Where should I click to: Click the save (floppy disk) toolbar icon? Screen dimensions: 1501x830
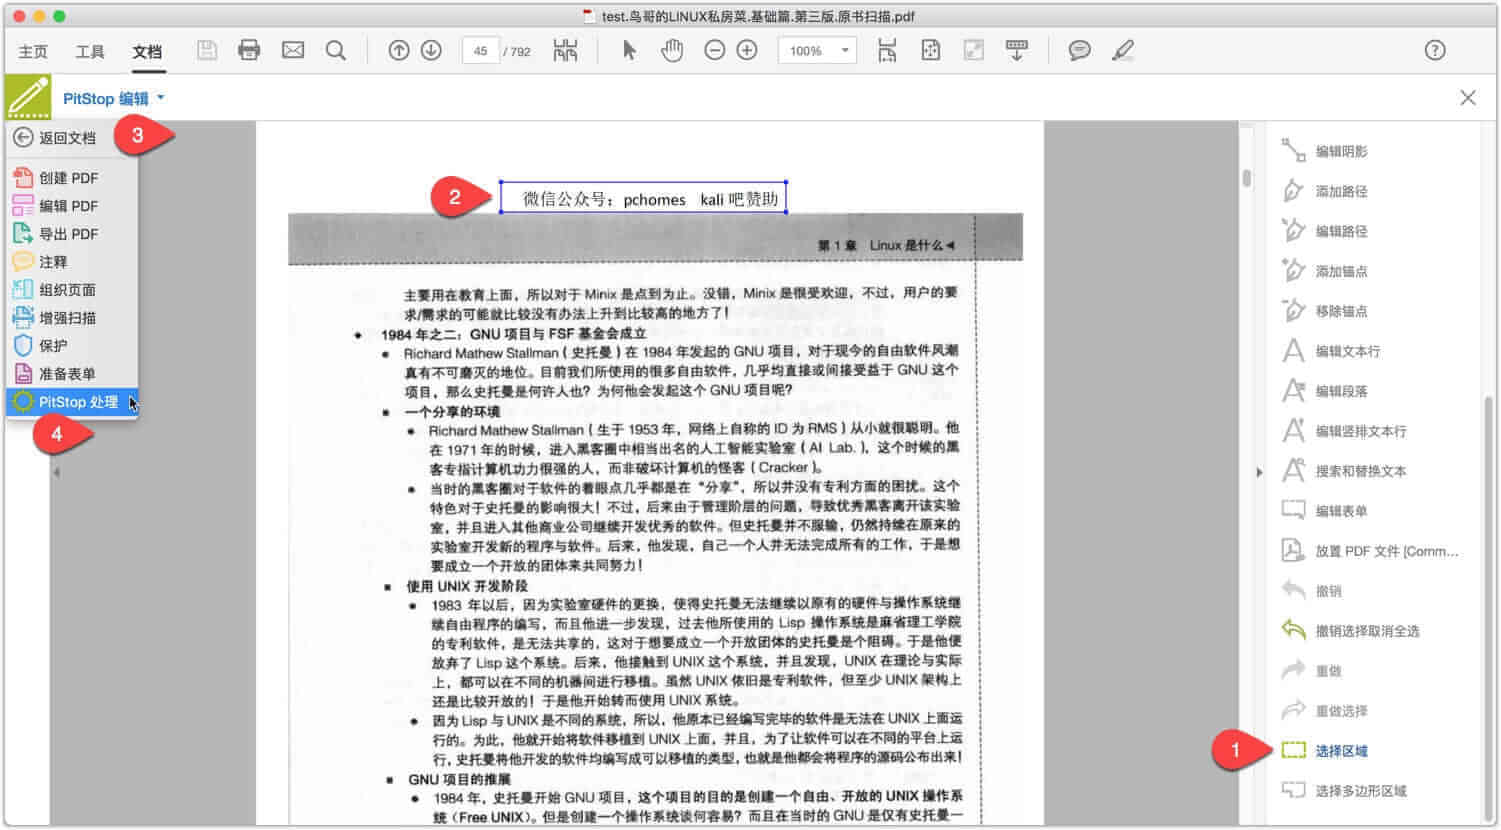(207, 50)
